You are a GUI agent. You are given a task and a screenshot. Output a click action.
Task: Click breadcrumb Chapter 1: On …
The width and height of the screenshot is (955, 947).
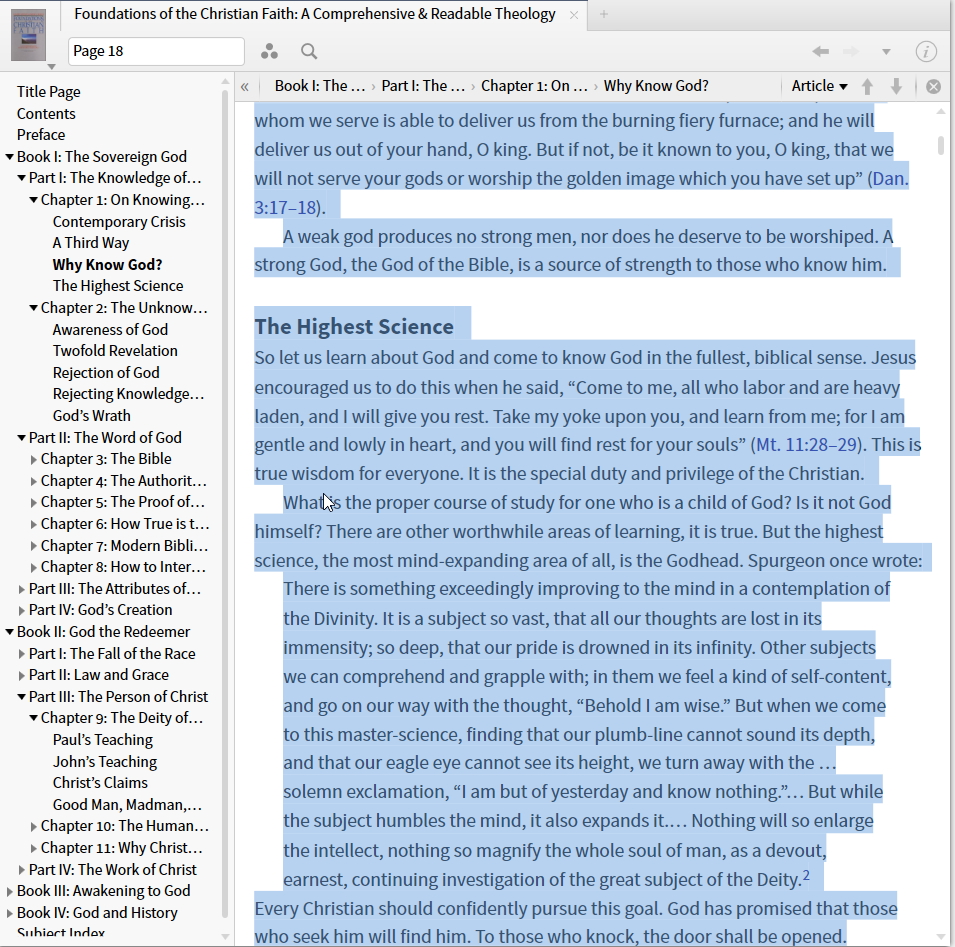[534, 86]
